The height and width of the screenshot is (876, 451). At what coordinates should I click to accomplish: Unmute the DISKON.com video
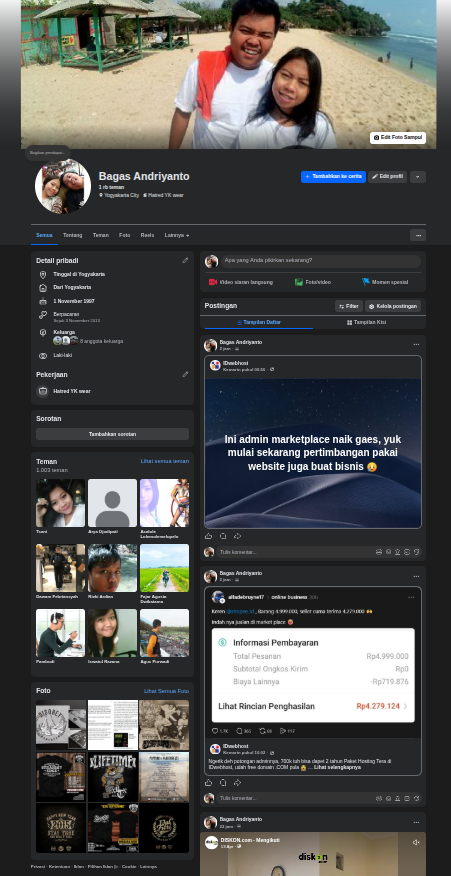pos(416,842)
